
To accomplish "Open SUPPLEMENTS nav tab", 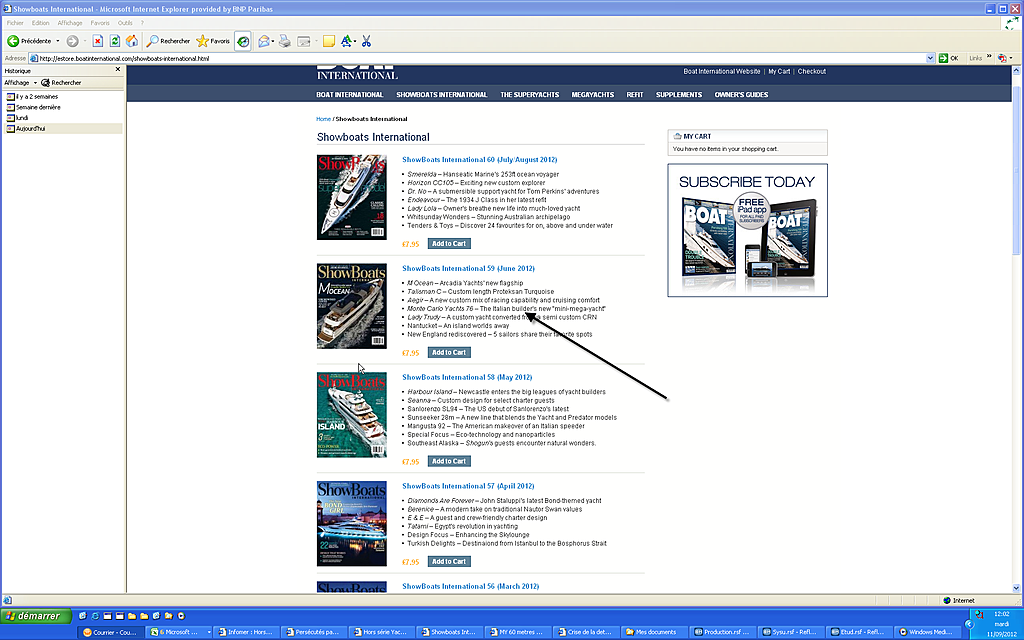I will point(679,95).
